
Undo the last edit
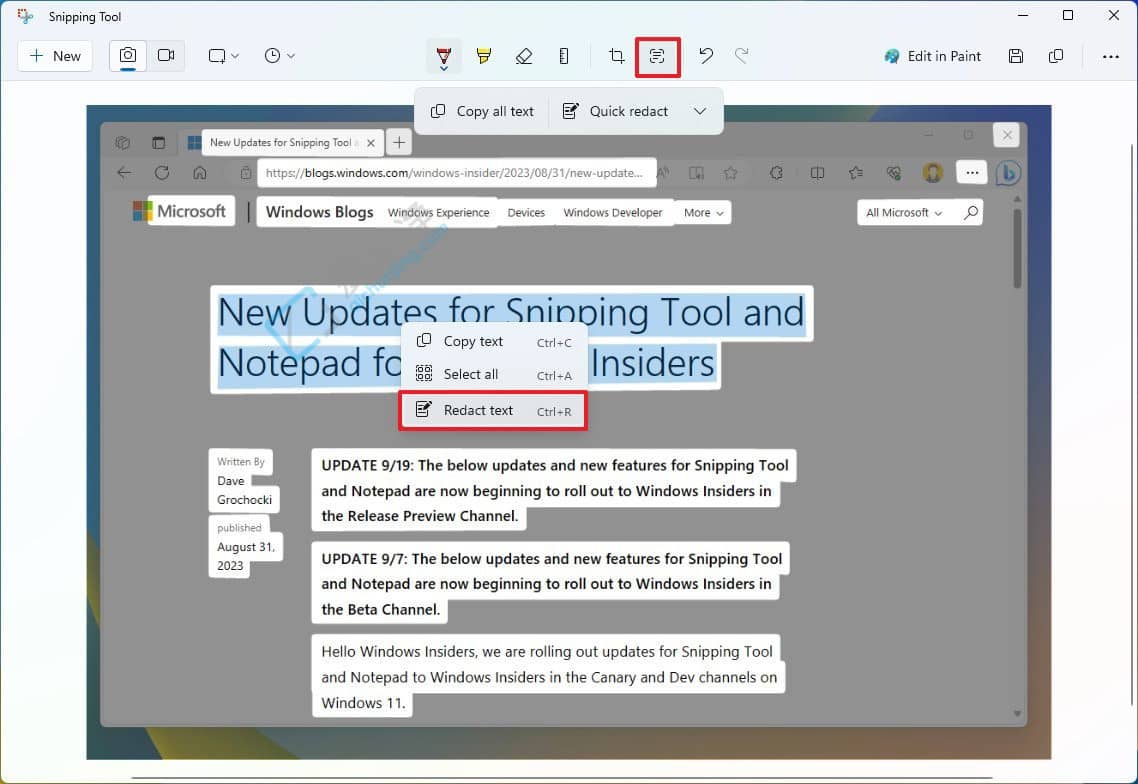click(x=705, y=56)
